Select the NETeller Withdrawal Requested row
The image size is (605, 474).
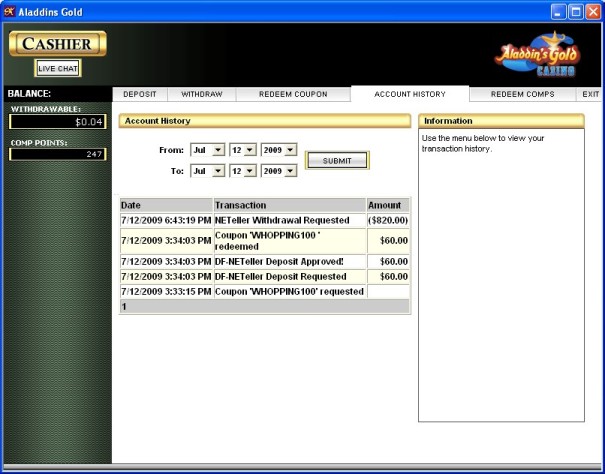coord(265,220)
